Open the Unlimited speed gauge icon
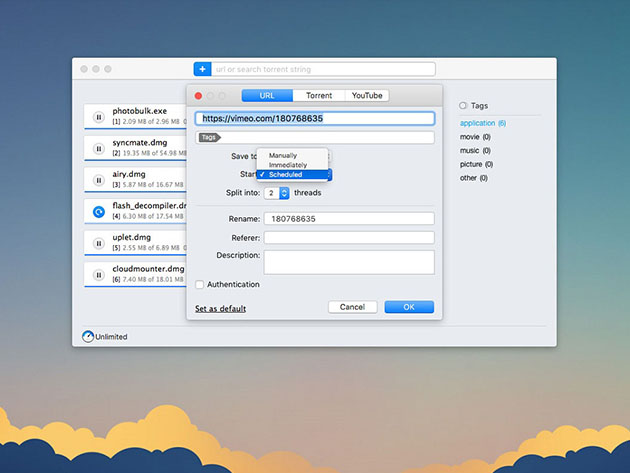 pyautogui.click(x=88, y=337)
